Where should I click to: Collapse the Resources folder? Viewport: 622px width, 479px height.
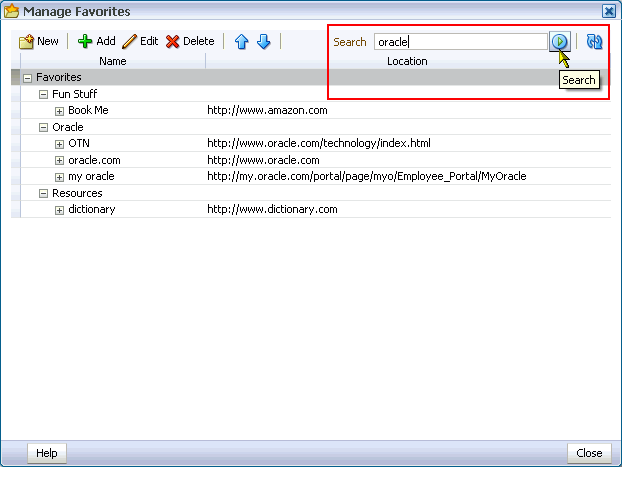click(43, 194)
